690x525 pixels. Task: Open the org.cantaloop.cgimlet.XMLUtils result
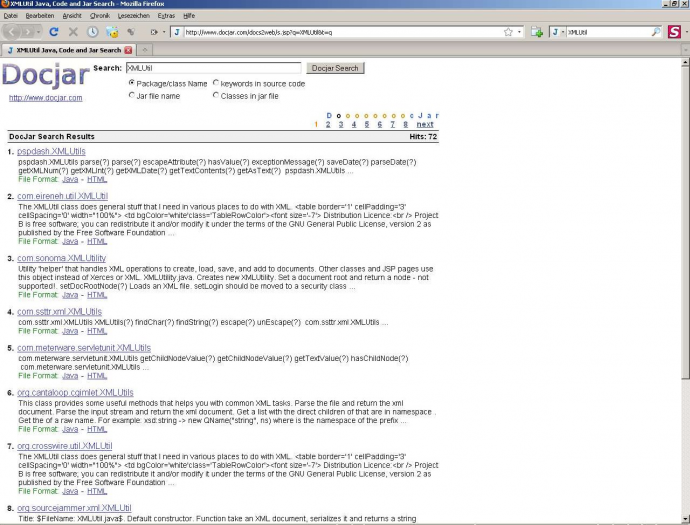pyautogui.click(x=75, y=393)
